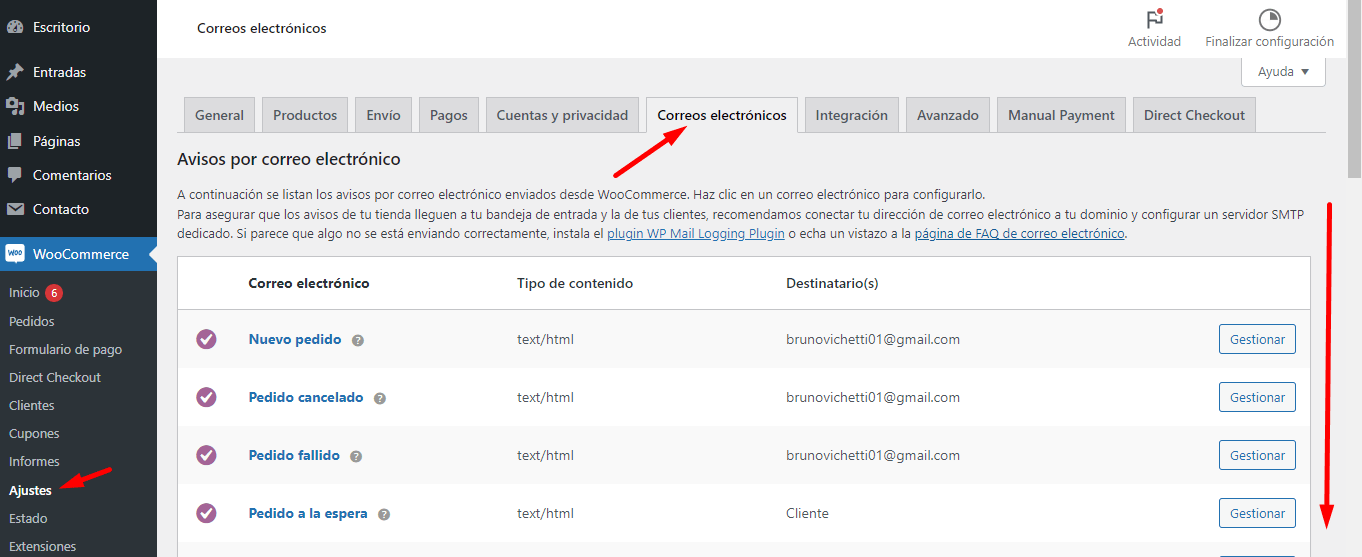Open Clientes in the sidebar
This screenshot has width=1362, height=557.
tap(32, 405)
